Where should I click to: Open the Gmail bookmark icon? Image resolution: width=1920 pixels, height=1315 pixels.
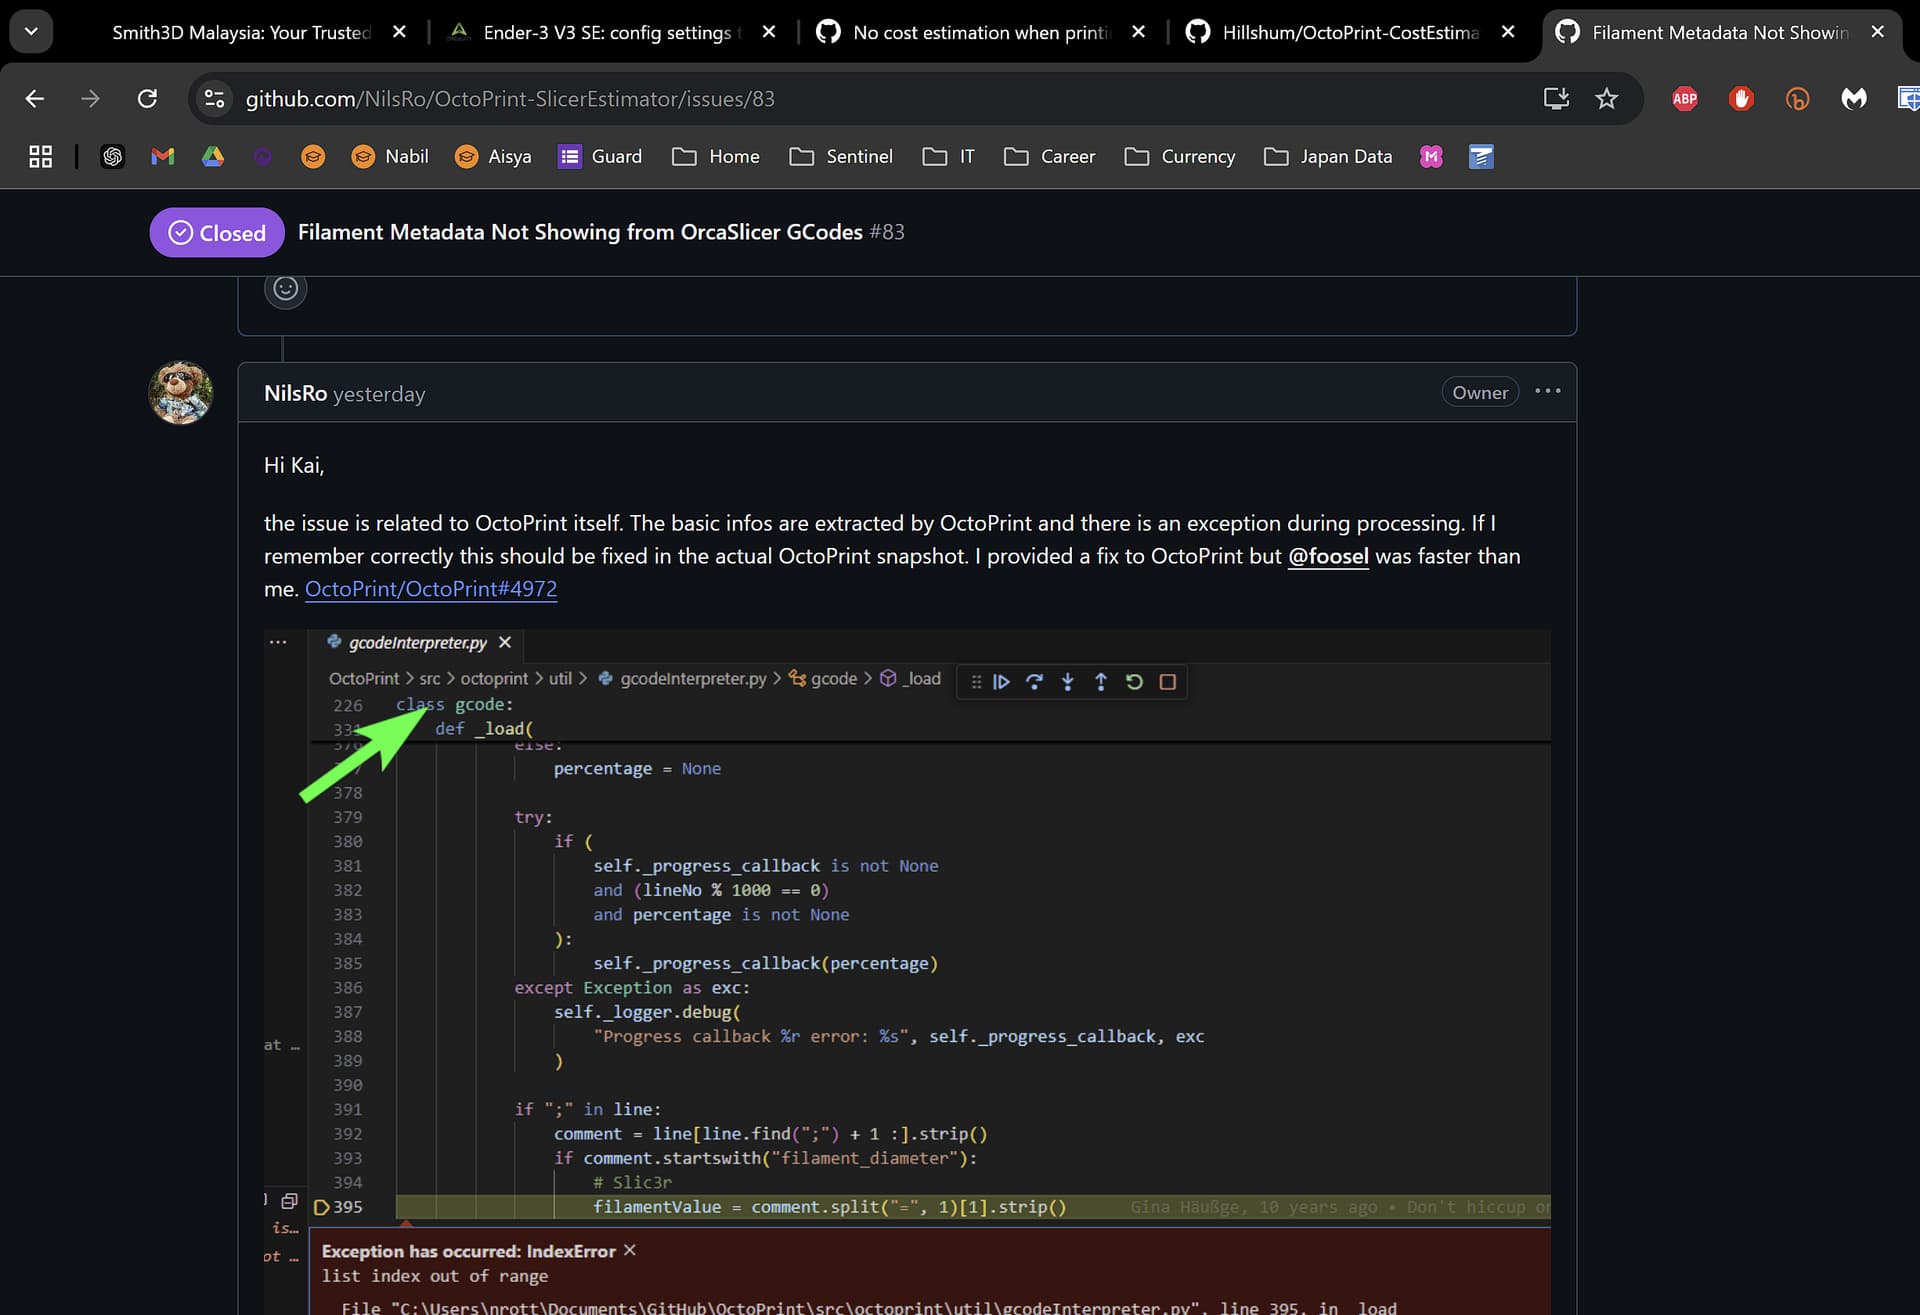(163, 157)
